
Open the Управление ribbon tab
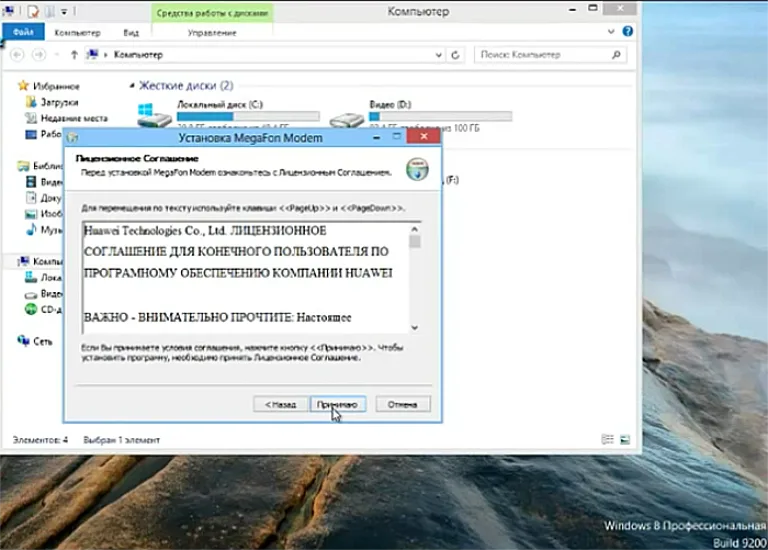click(x=212, y=33)
